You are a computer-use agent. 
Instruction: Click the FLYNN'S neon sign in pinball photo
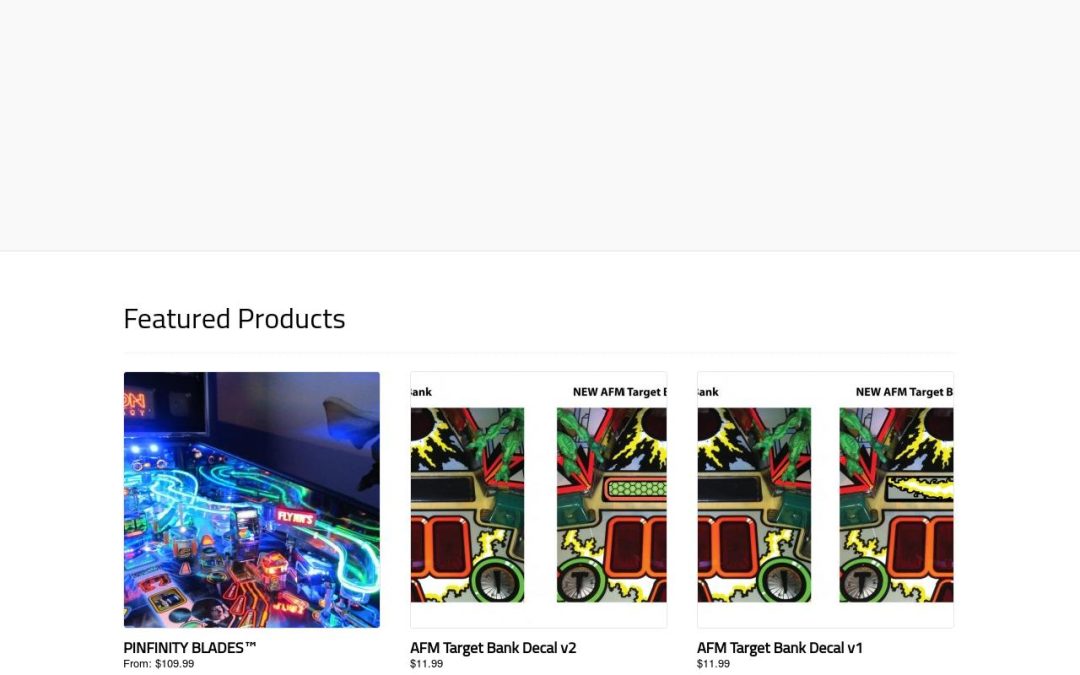[x=295, y=517]
